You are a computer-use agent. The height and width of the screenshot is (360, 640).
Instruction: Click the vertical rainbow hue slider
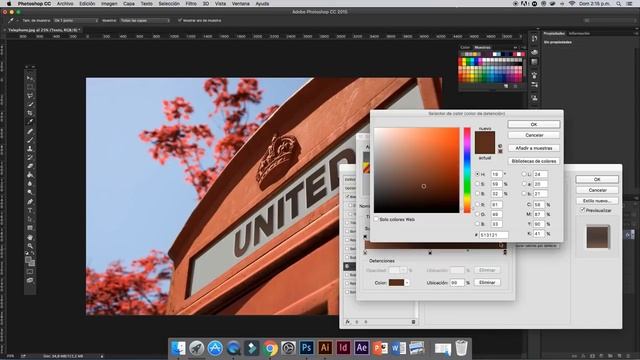(x=467, y=170)
